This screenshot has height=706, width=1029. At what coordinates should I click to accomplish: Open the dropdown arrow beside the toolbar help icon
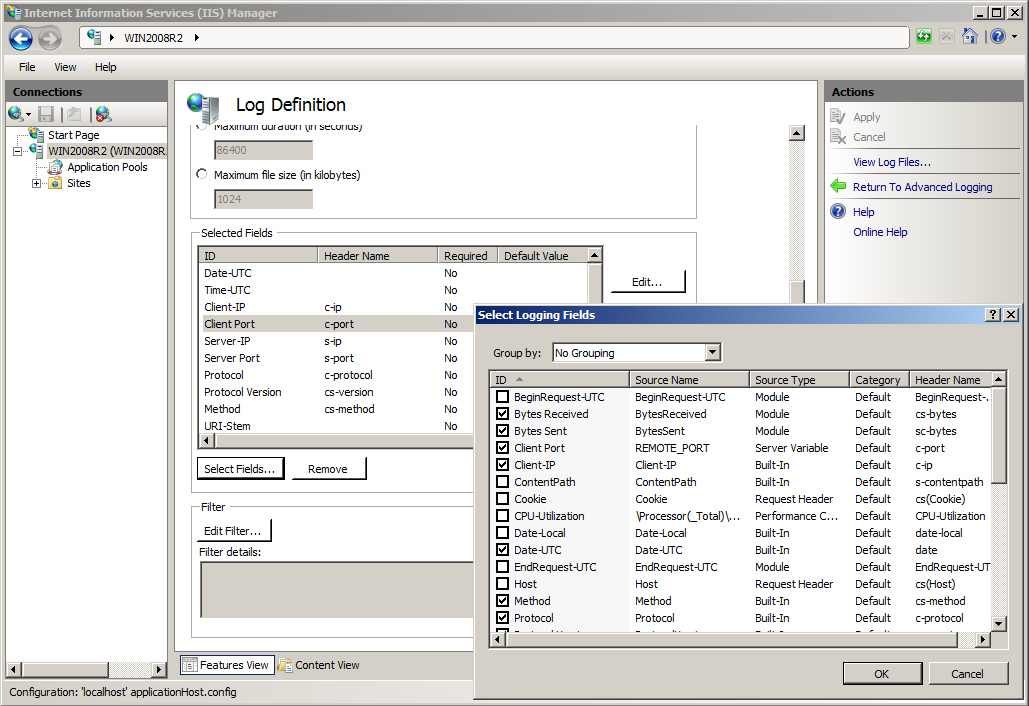(x=1015, y=37)
